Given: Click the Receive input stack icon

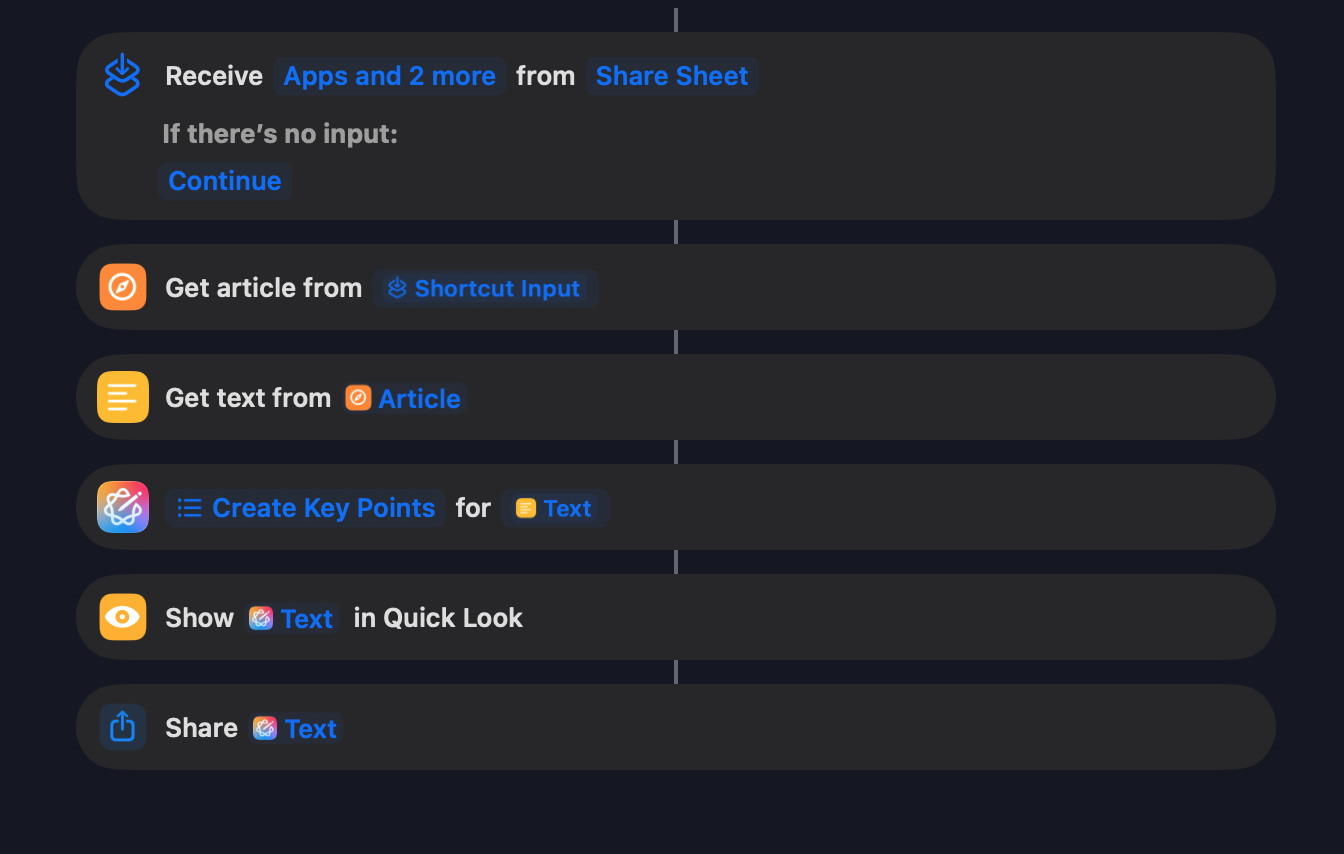Looking at the screenshot, I should pyautogui.click(x=122, y=76).
